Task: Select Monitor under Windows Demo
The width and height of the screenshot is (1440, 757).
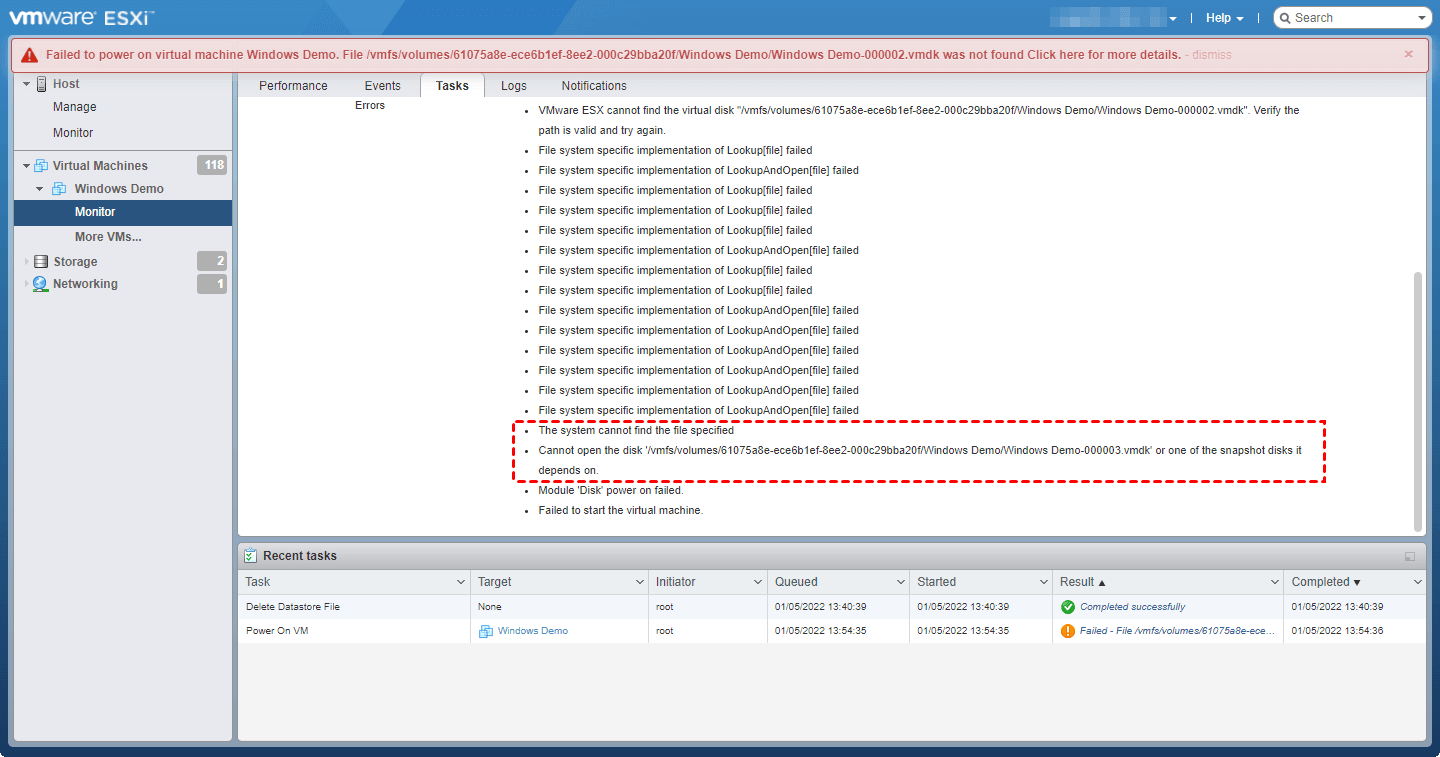Action: (x=123, y=212)
